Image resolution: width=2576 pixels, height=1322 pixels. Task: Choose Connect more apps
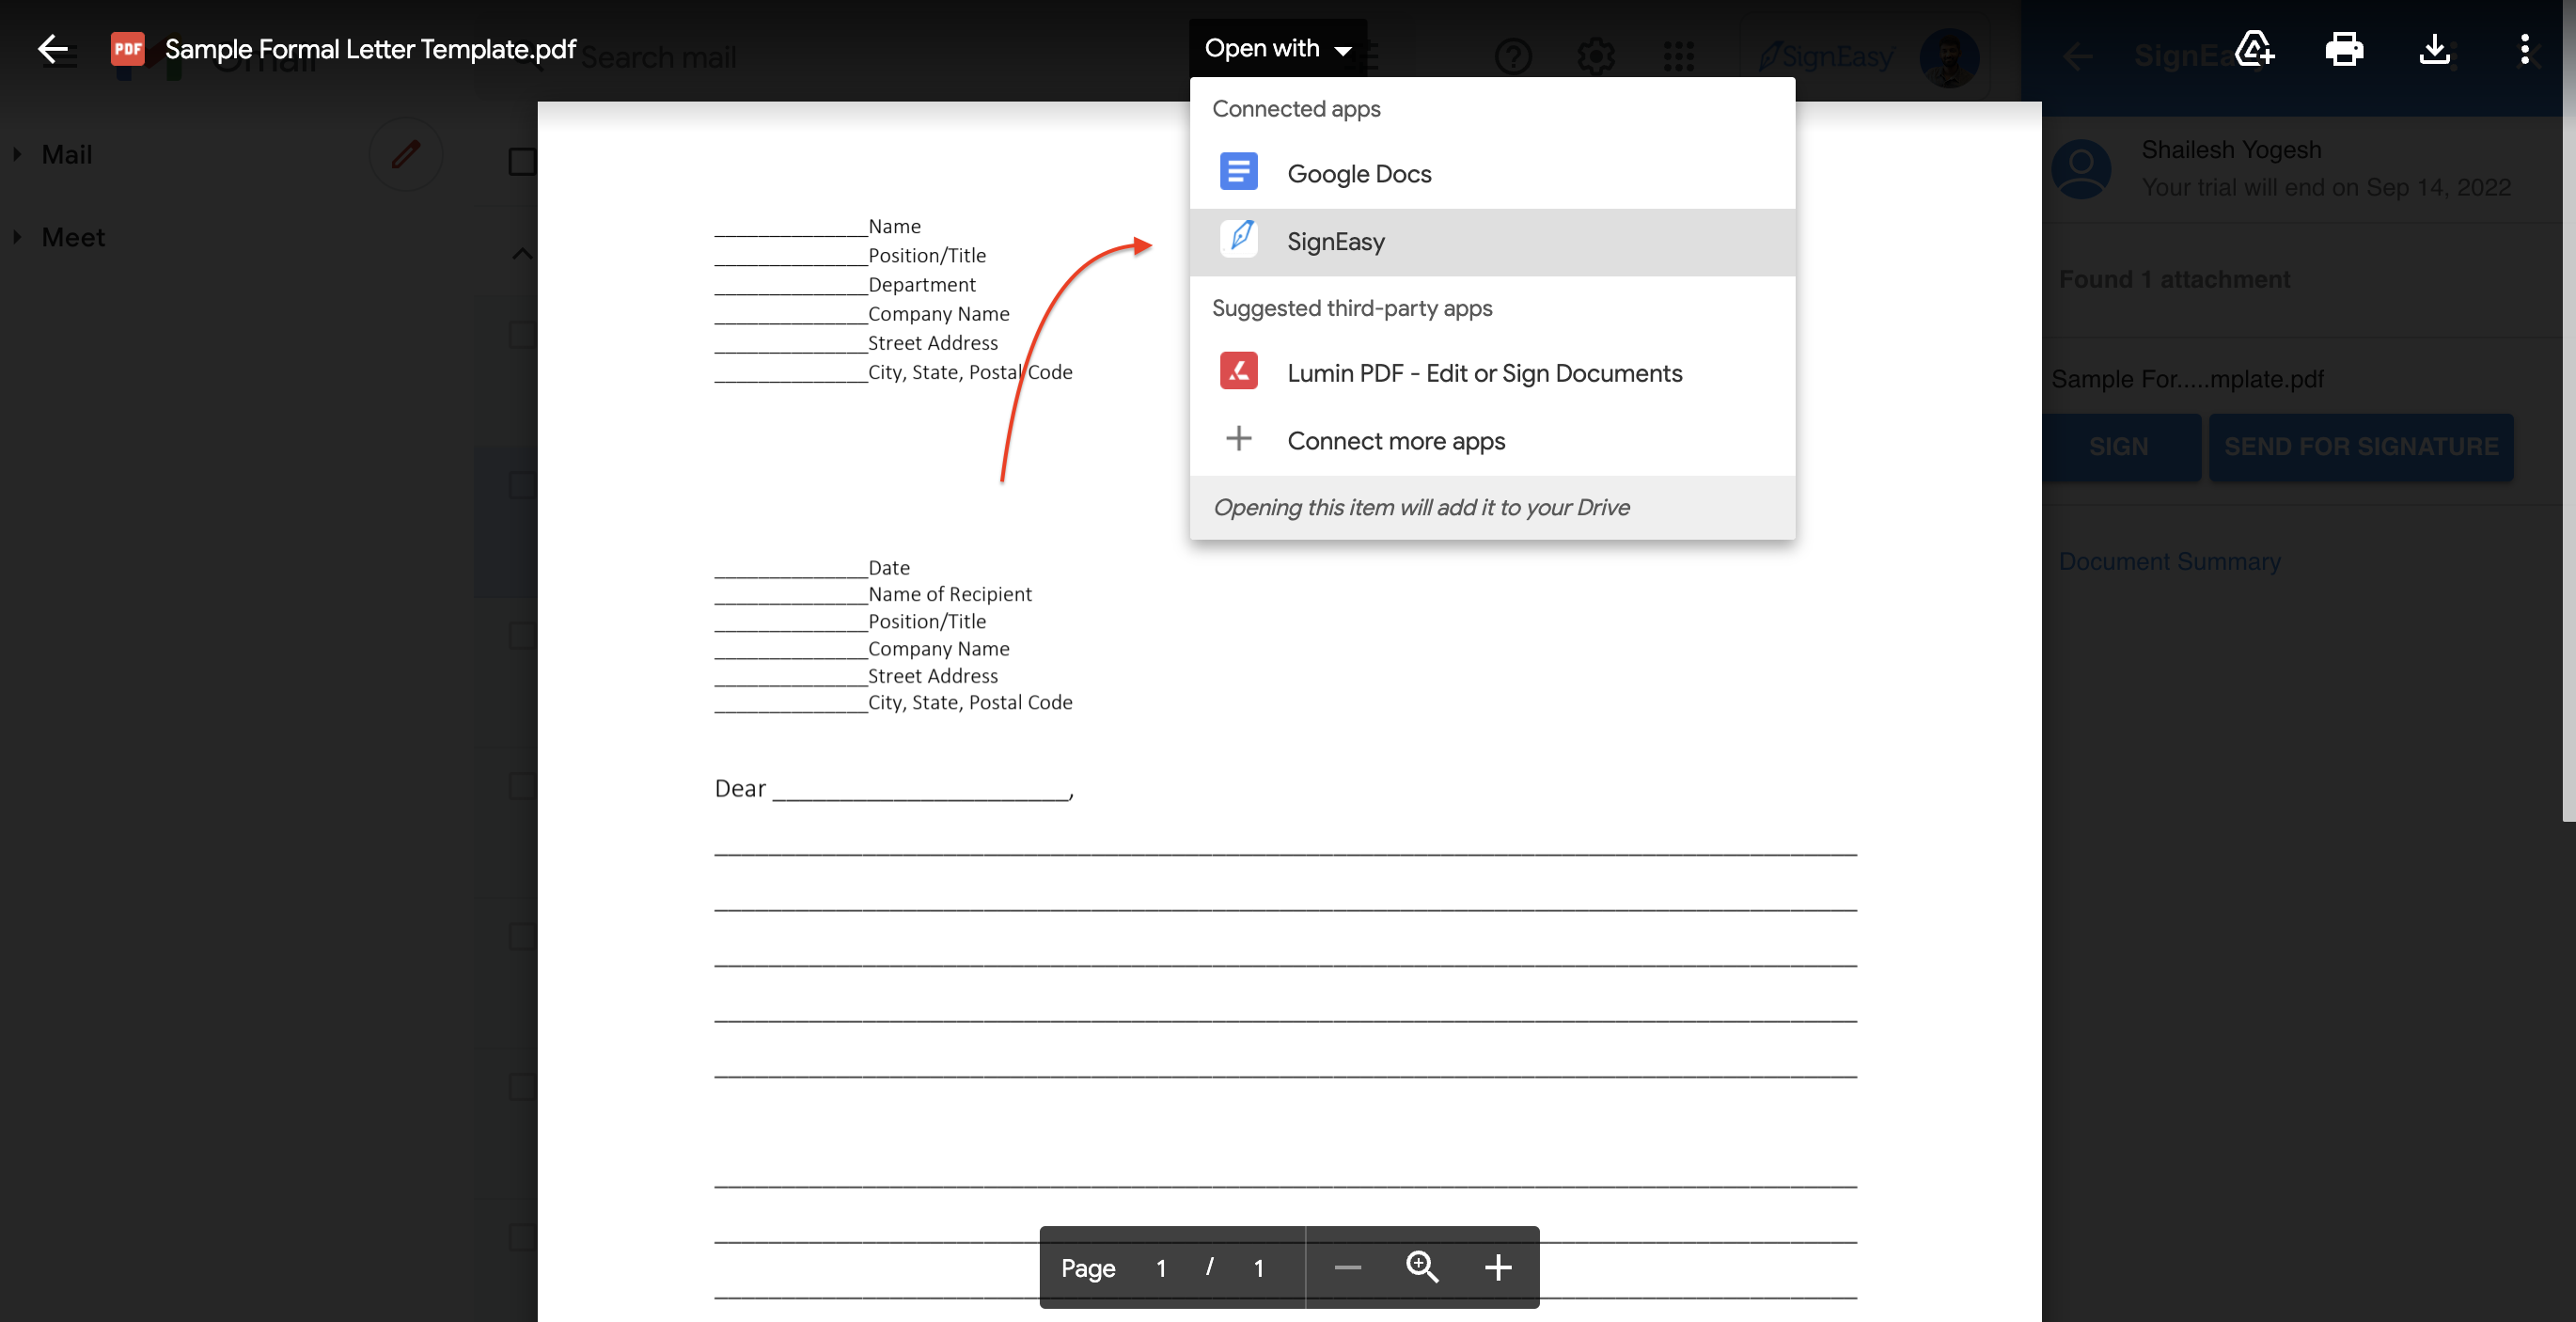point(1492,441)
